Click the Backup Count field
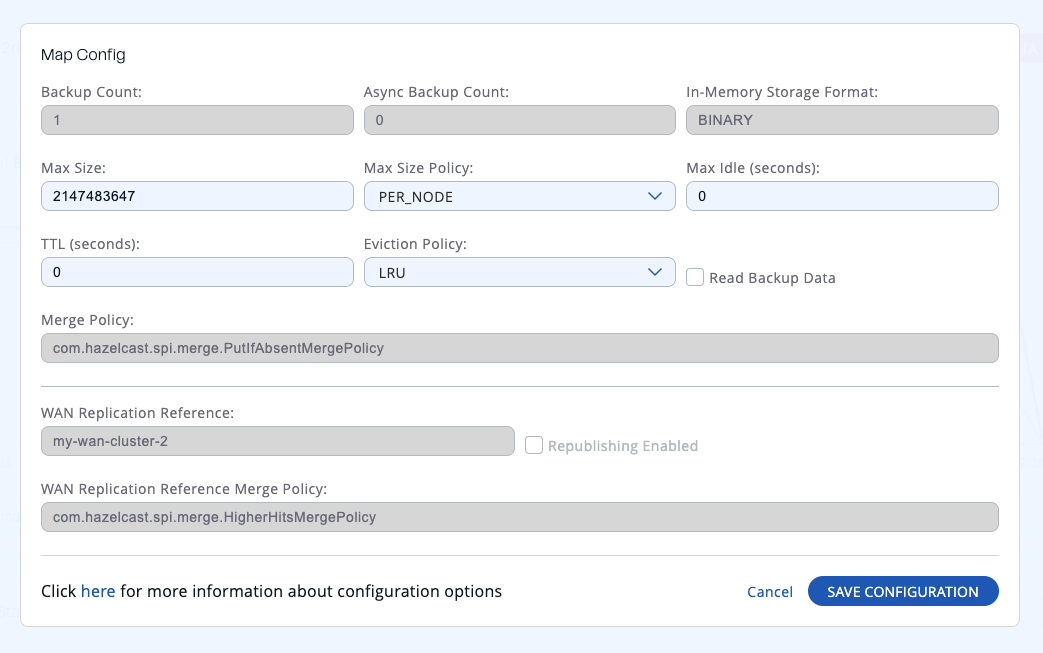This screenshot has height=653, width=1043. pyautogui.click(x=196, y=119)
